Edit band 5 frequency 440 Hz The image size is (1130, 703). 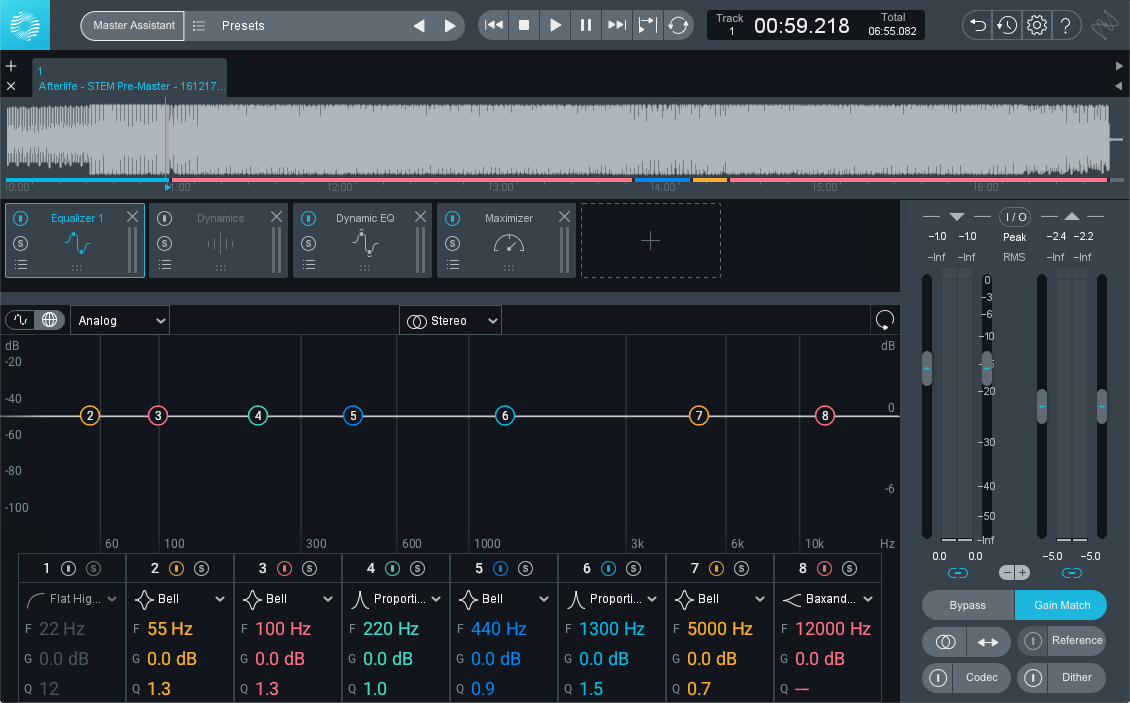499,629
